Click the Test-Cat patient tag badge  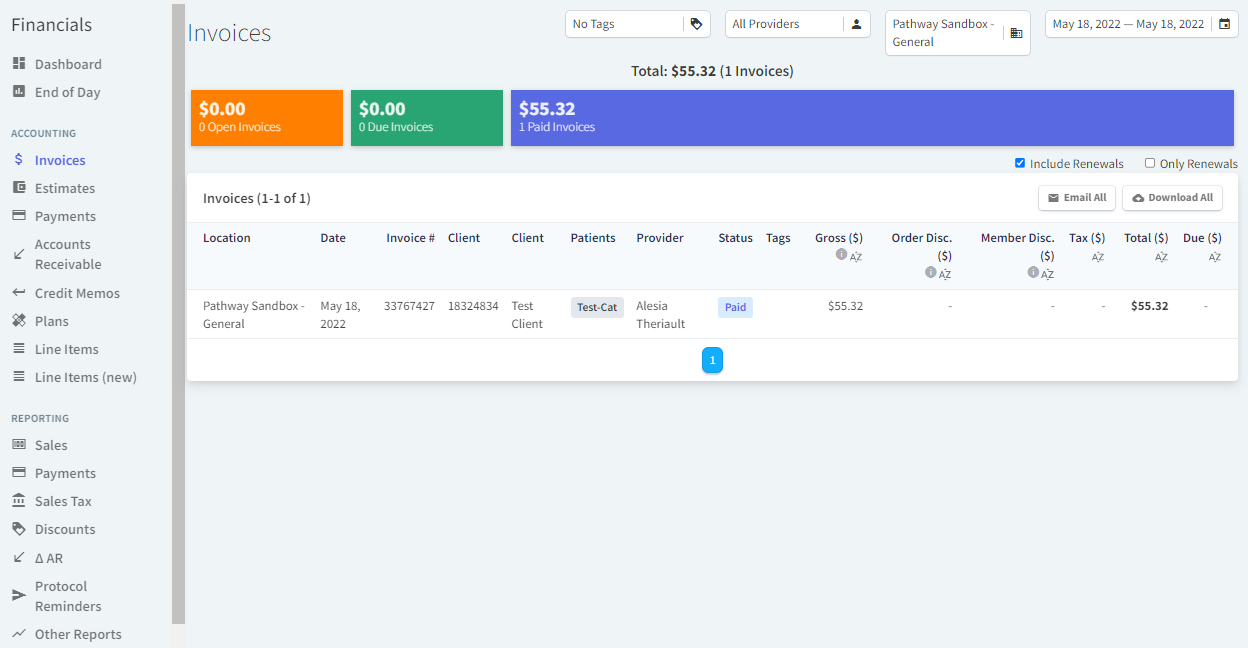[597, 307]
